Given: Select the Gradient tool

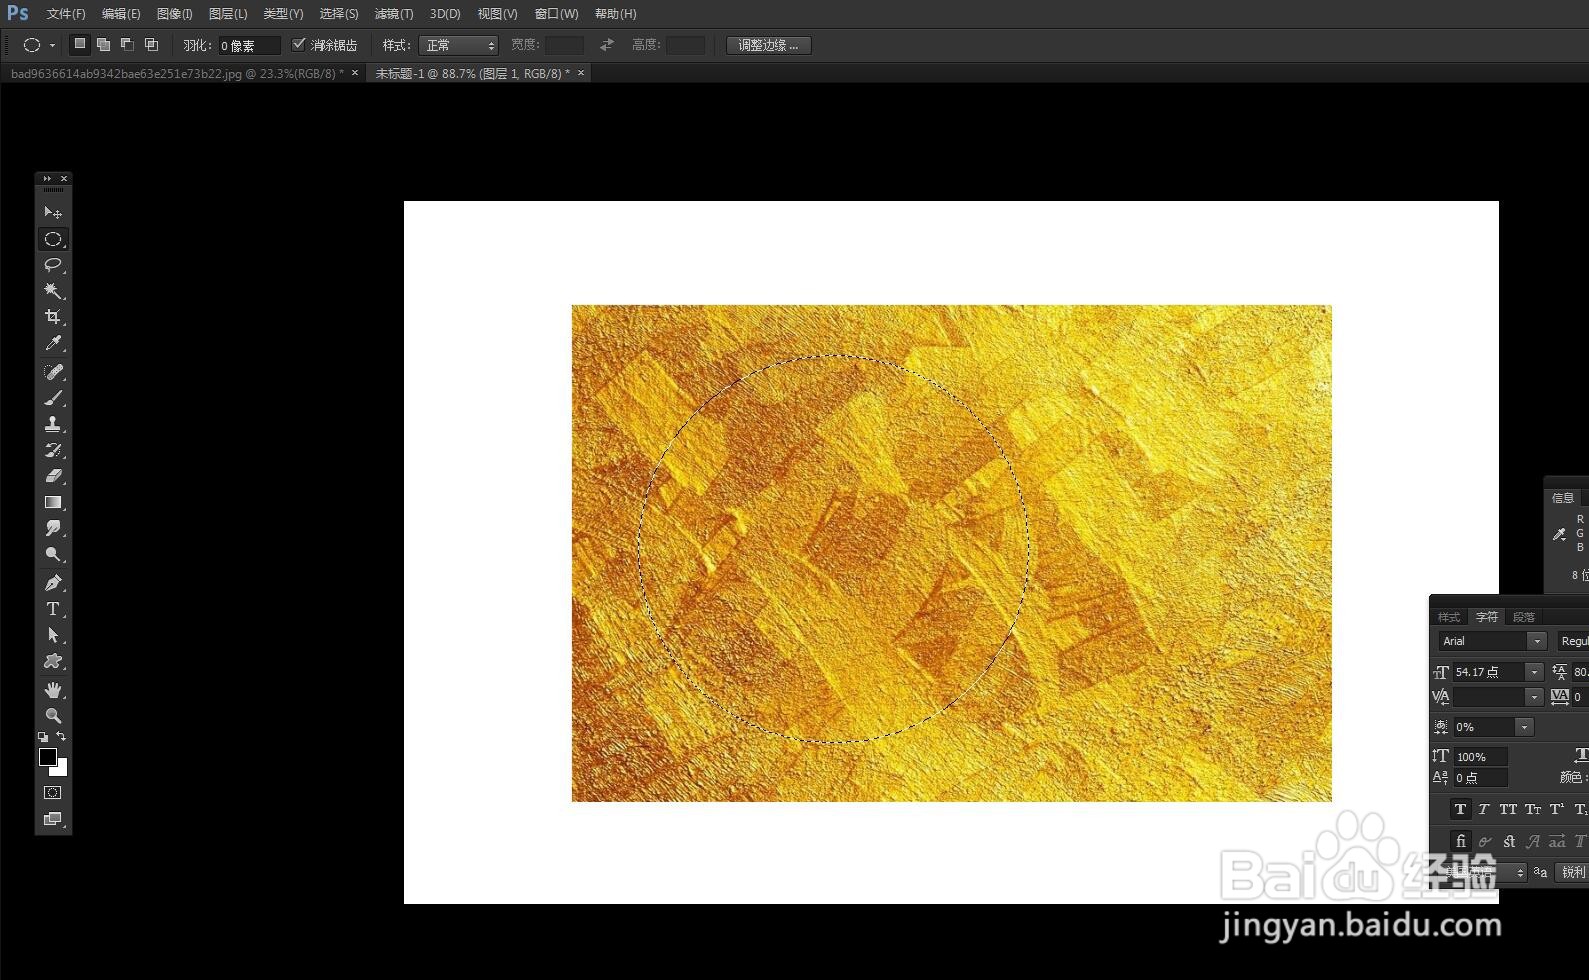Looking at the screenshot, I should (x=53, y=502).
